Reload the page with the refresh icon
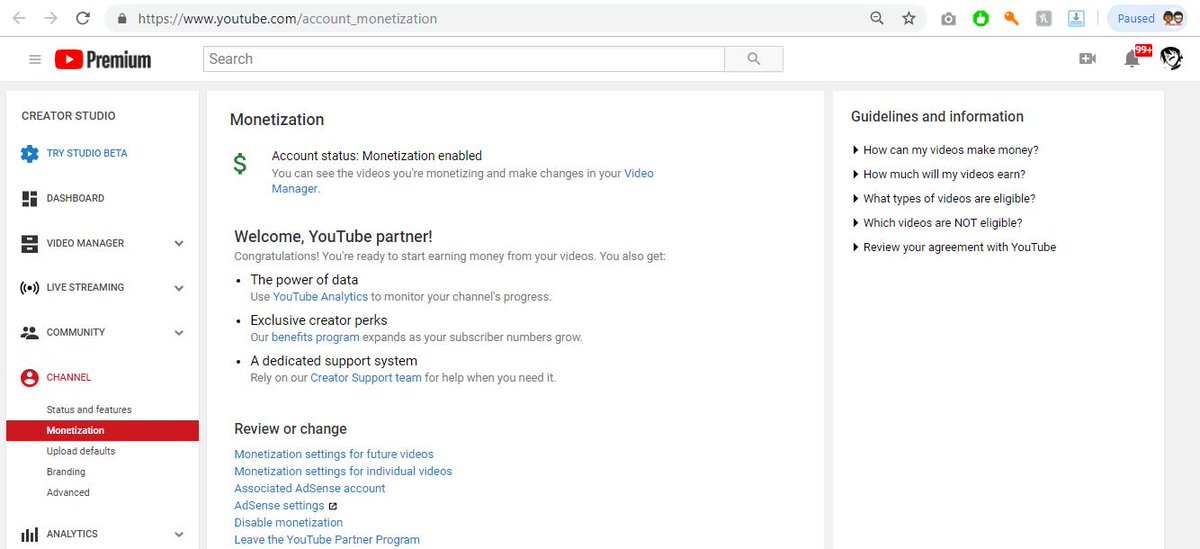1200x549 pixels. (x=83, y=18)
